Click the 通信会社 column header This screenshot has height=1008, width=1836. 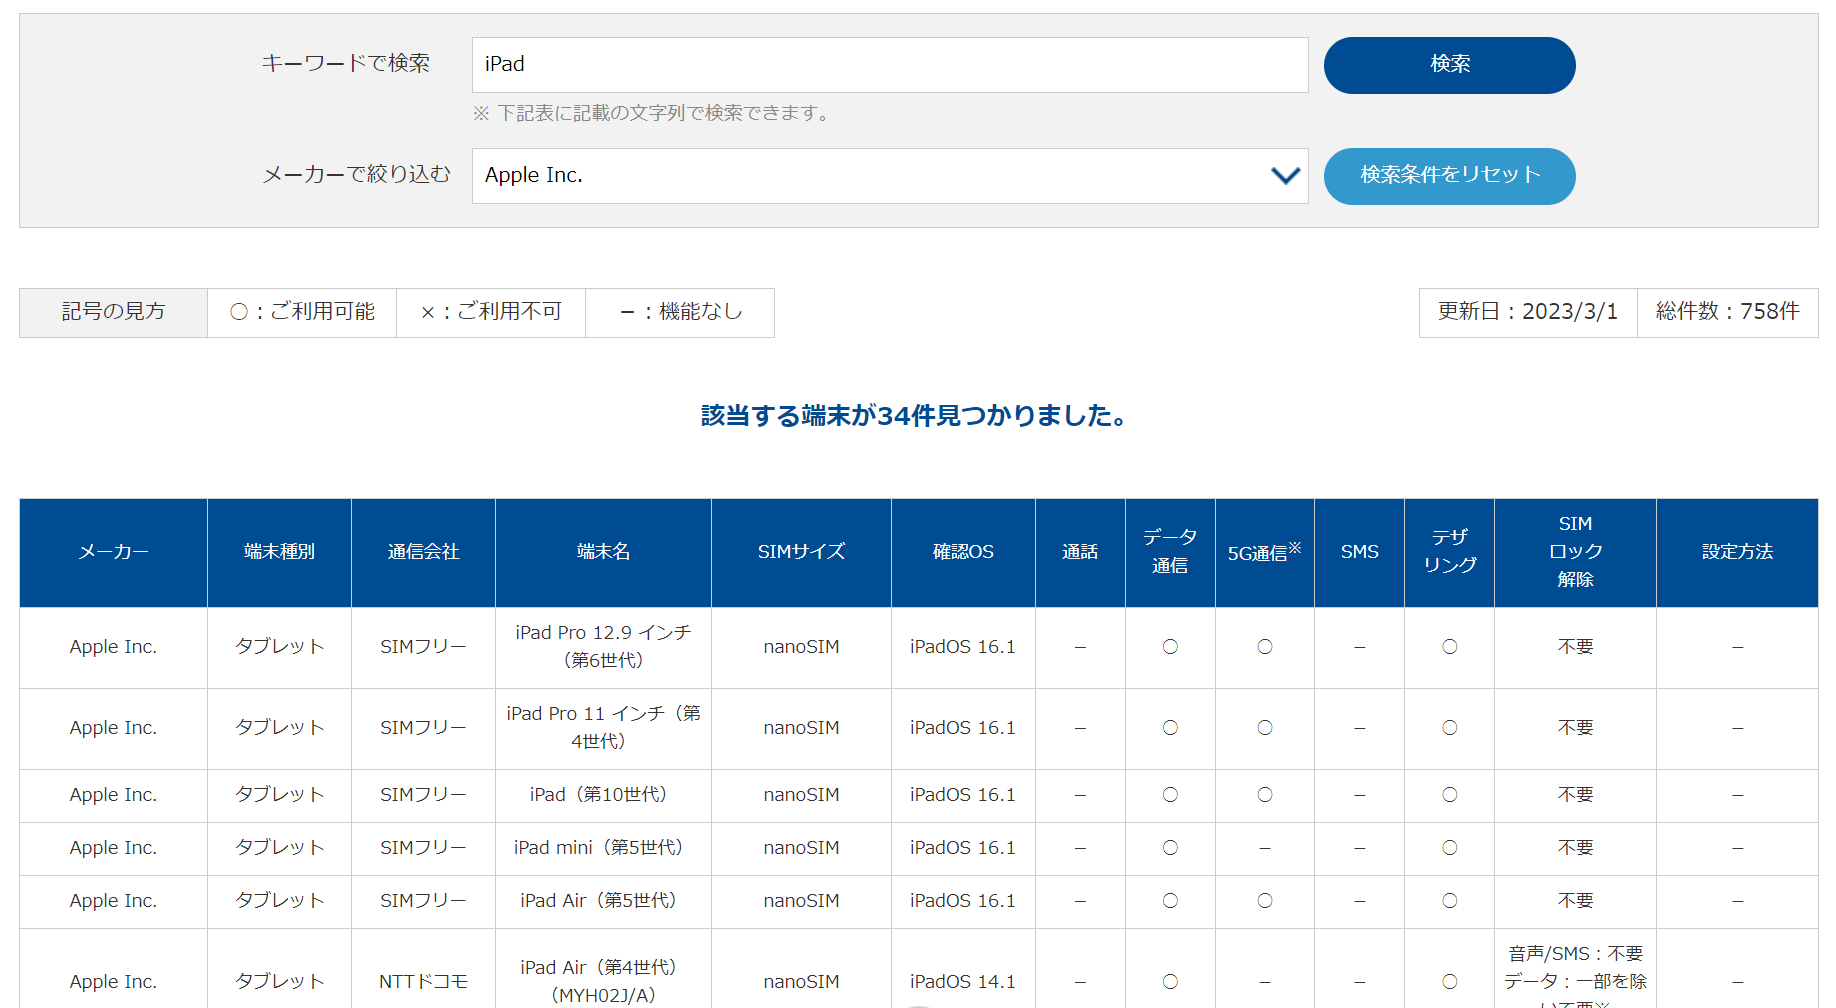(423, 552)
